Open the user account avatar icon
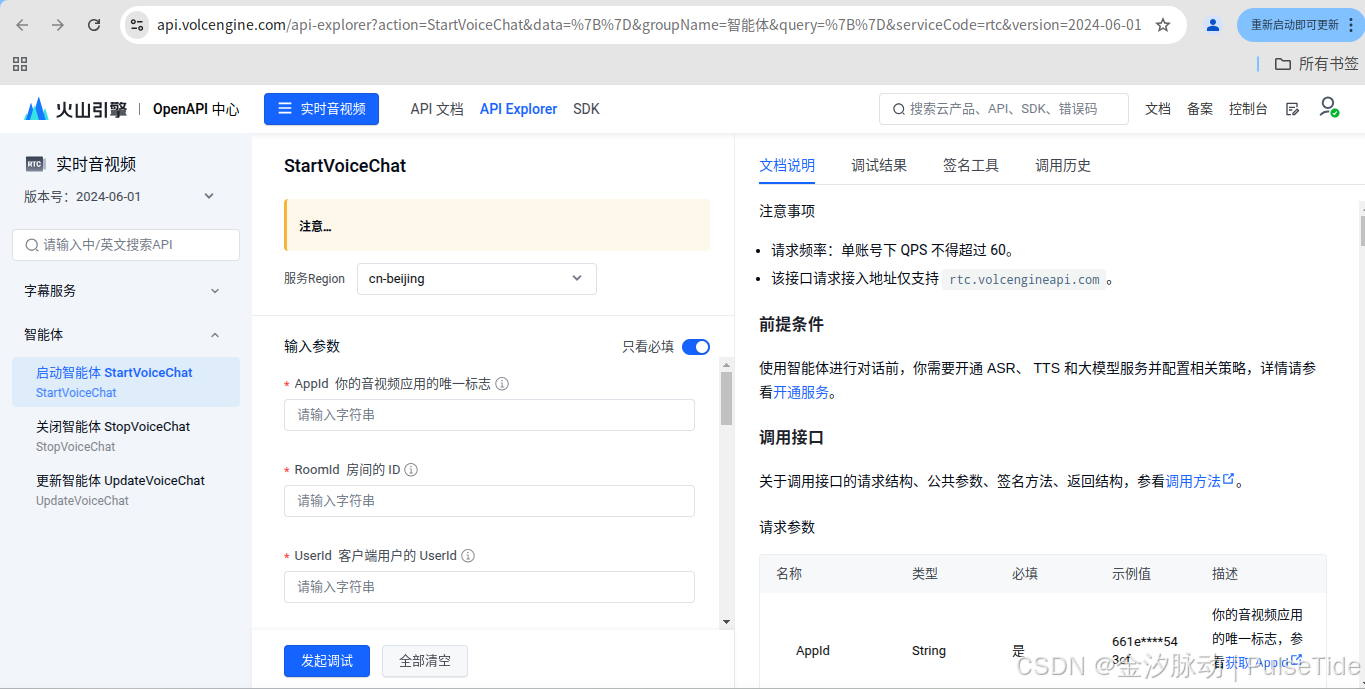1365x689 pixels. (1328, 107)
